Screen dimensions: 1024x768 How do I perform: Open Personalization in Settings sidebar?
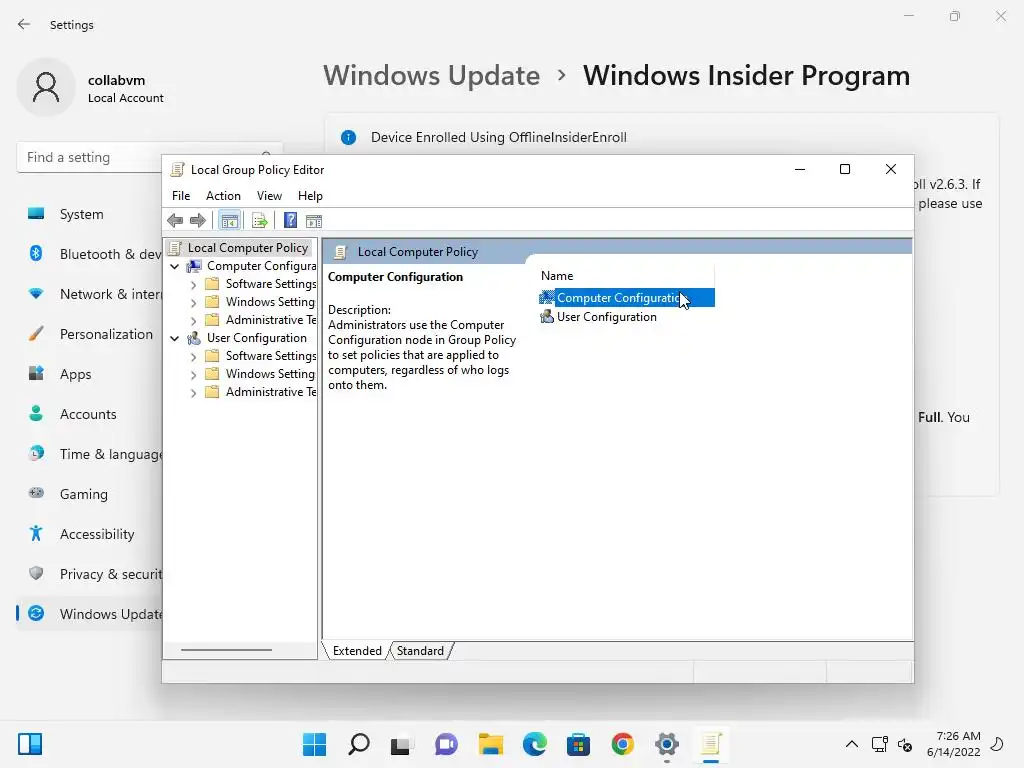tap(89, 334)
